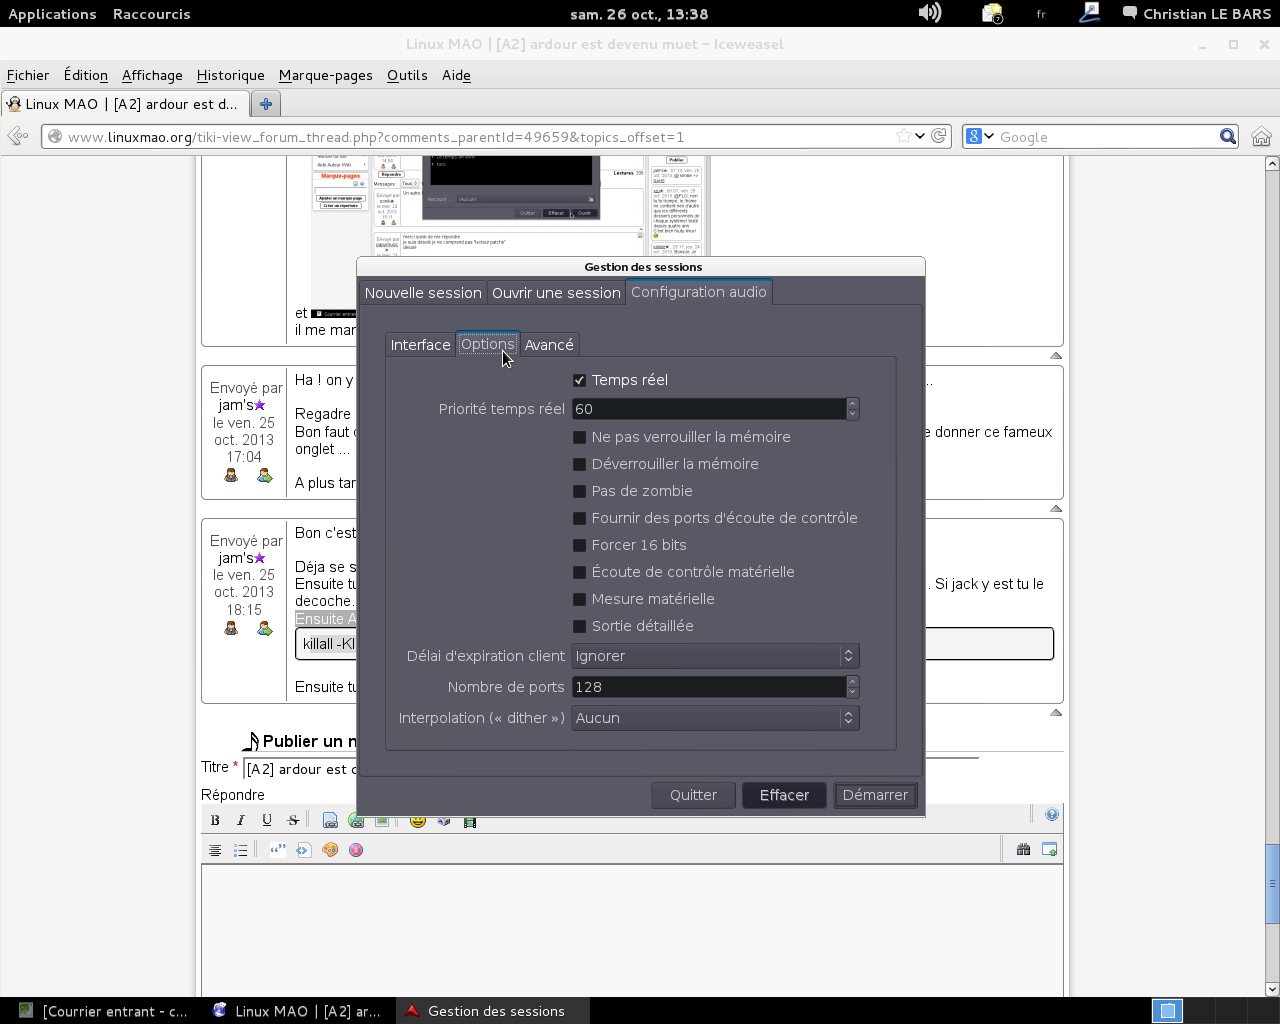Image resolution: width=1280 pixels, height=1024 pixels.
Task: Adjust the Nombre de ports spinner arrows
Action: [852, 687]
